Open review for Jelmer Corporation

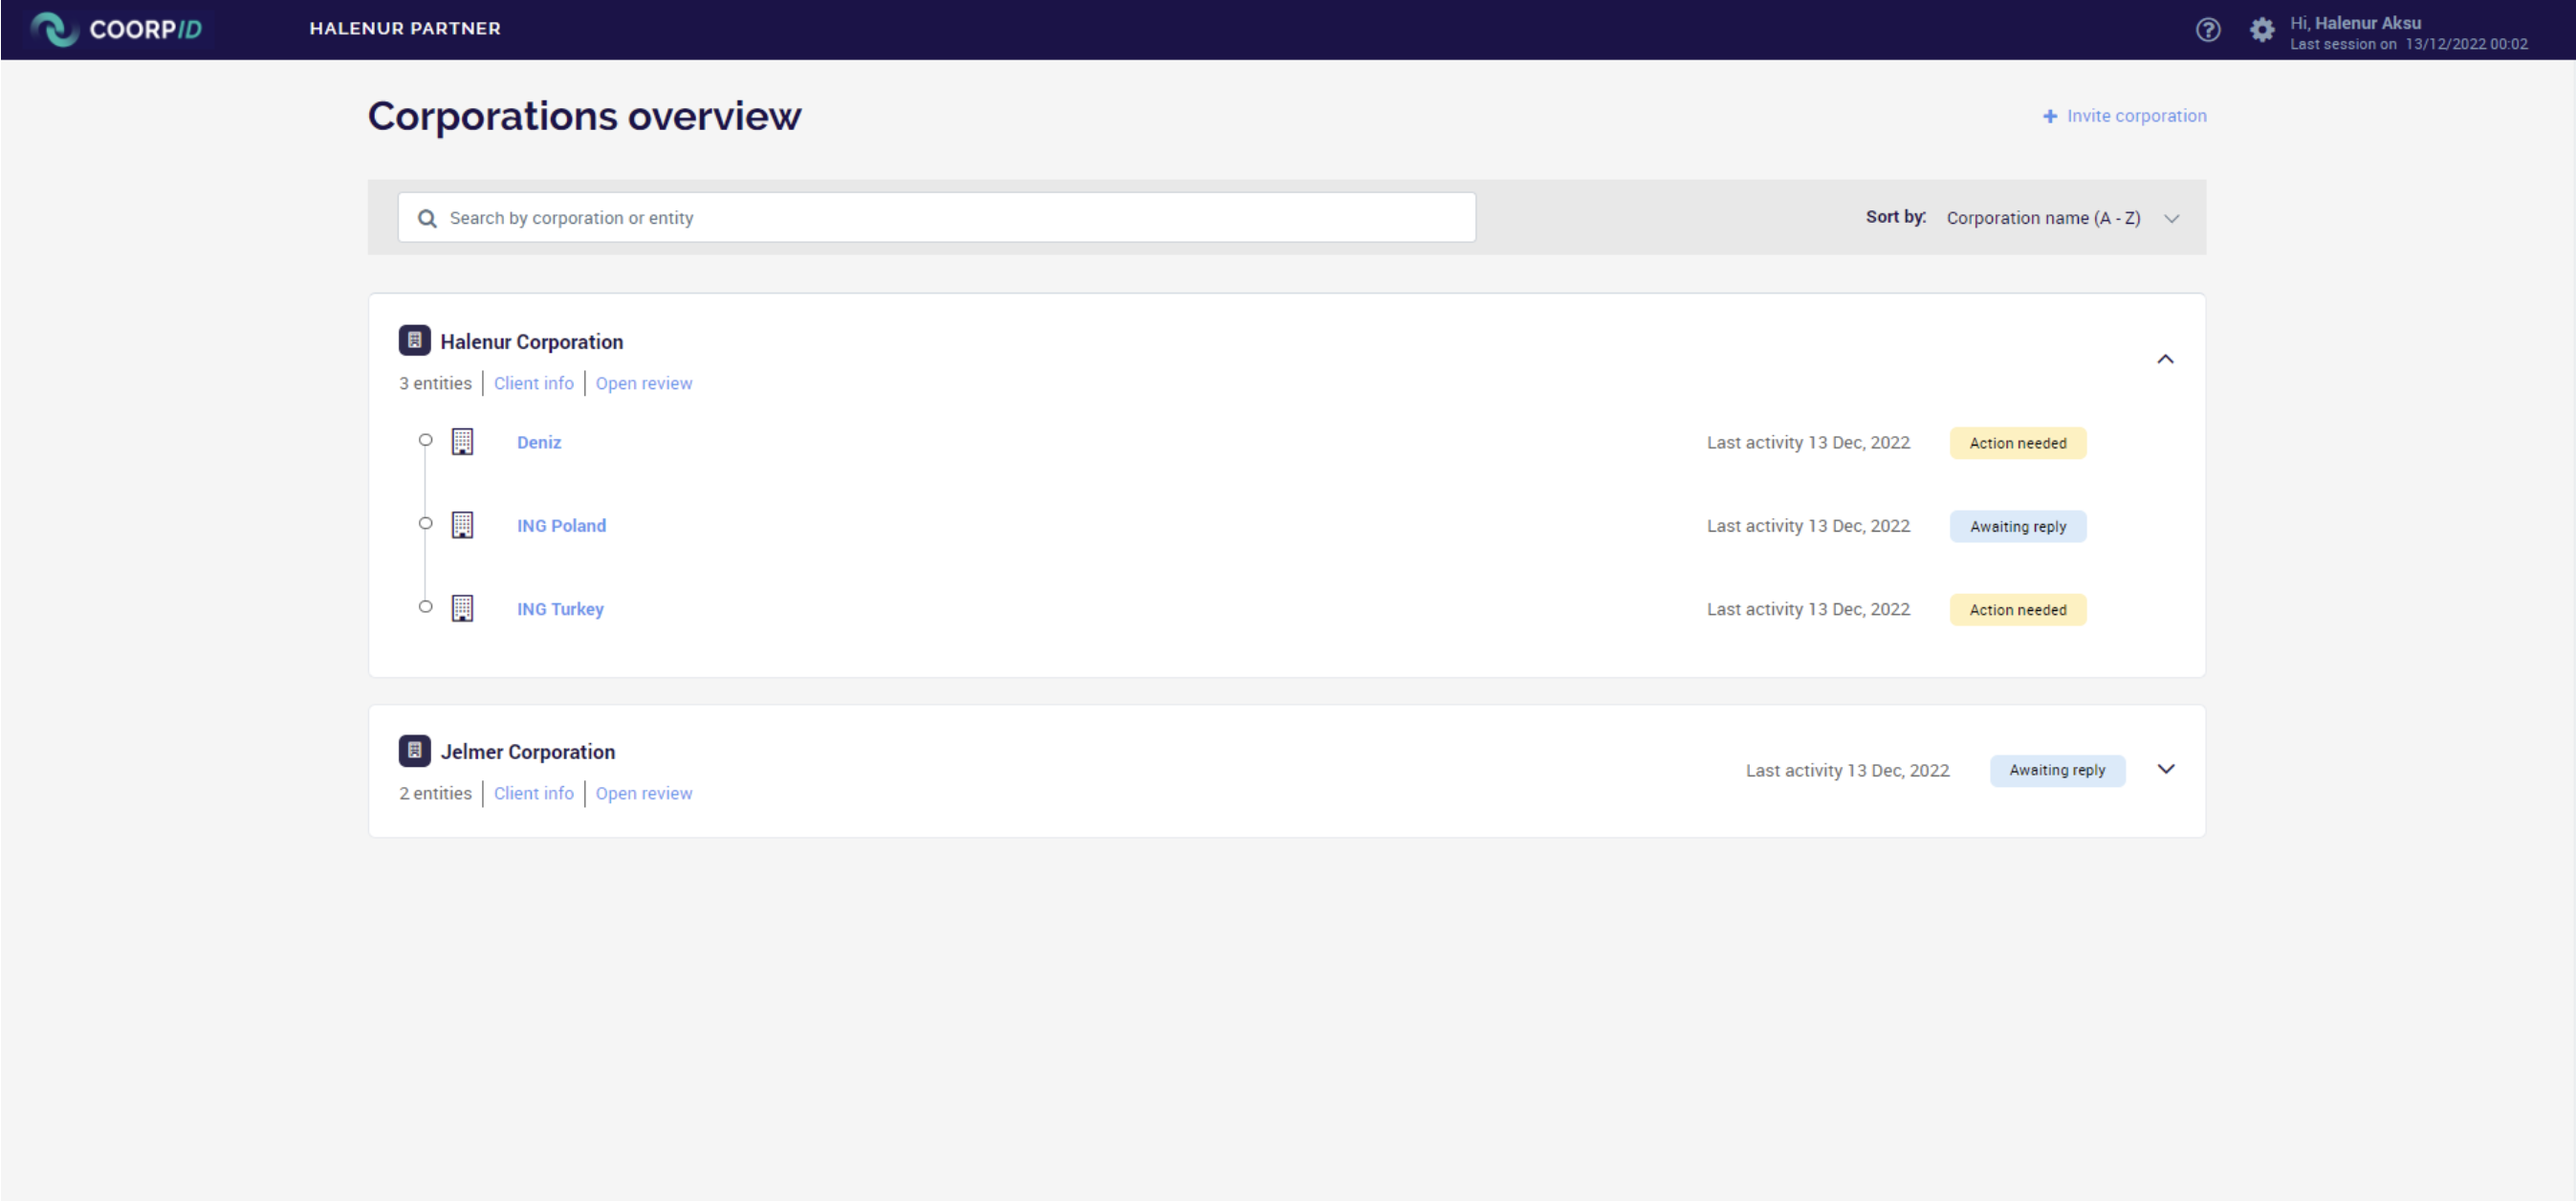pos(644,793)
